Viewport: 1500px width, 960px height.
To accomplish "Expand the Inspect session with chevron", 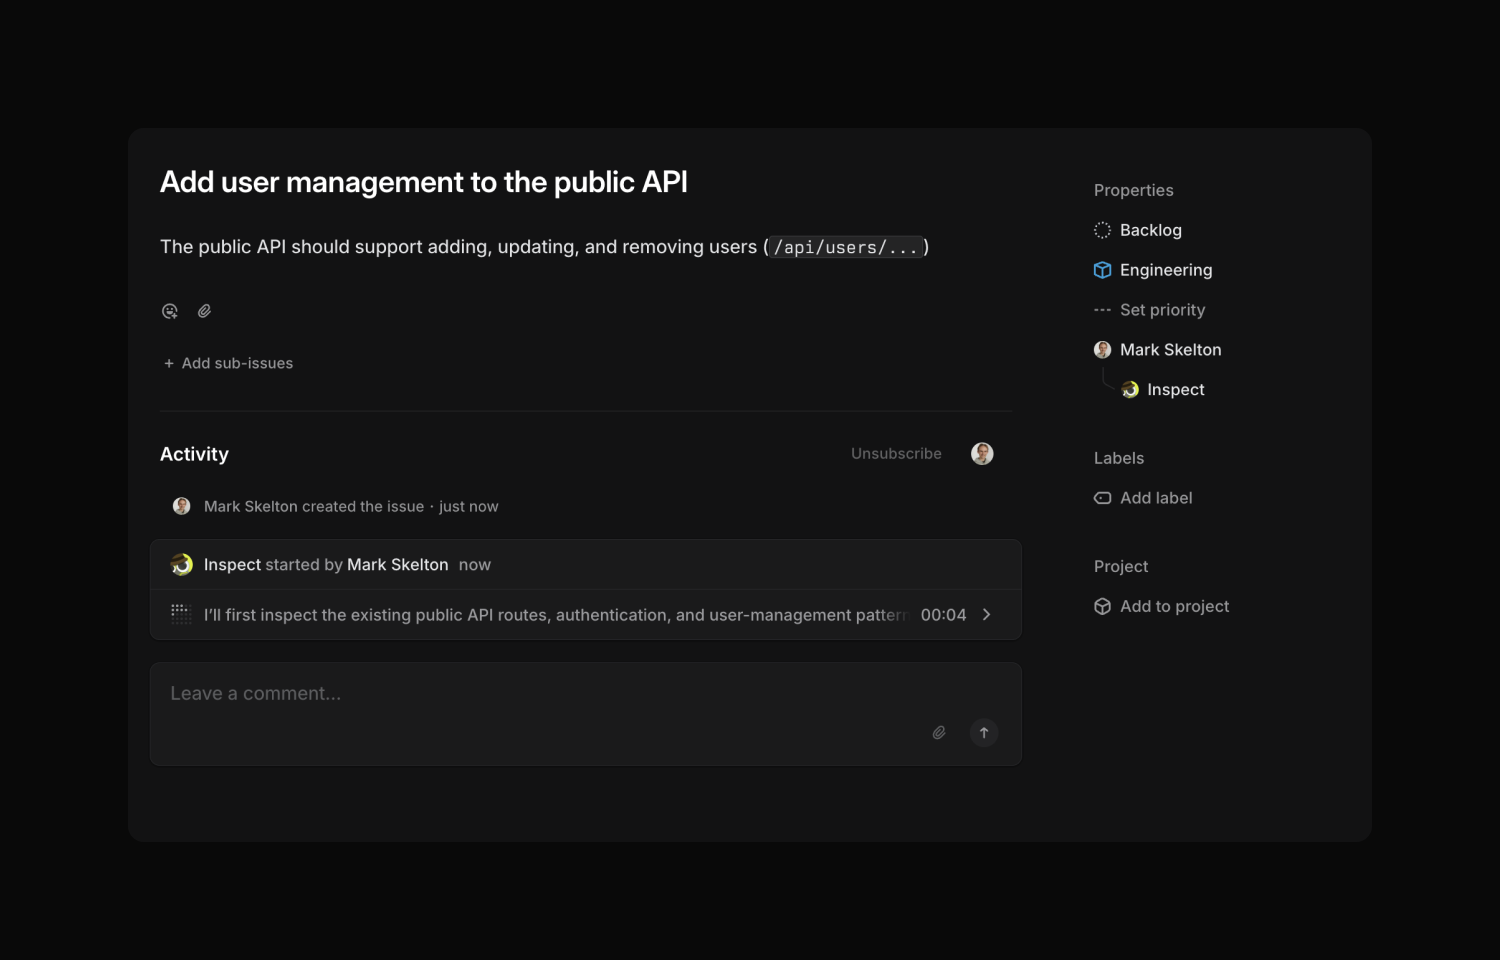I will tap(987, 615).
